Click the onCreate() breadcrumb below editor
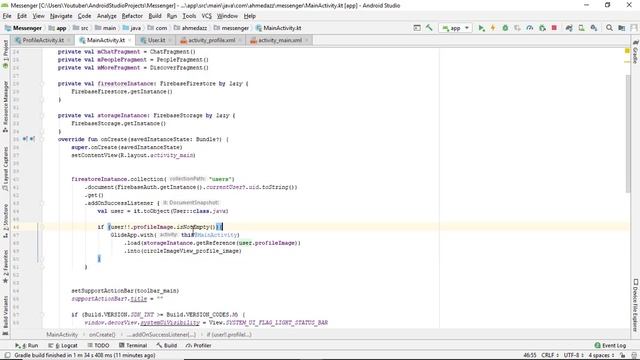Image resolution: width=640 pixels, height=360 pixels. pos(102,335)
